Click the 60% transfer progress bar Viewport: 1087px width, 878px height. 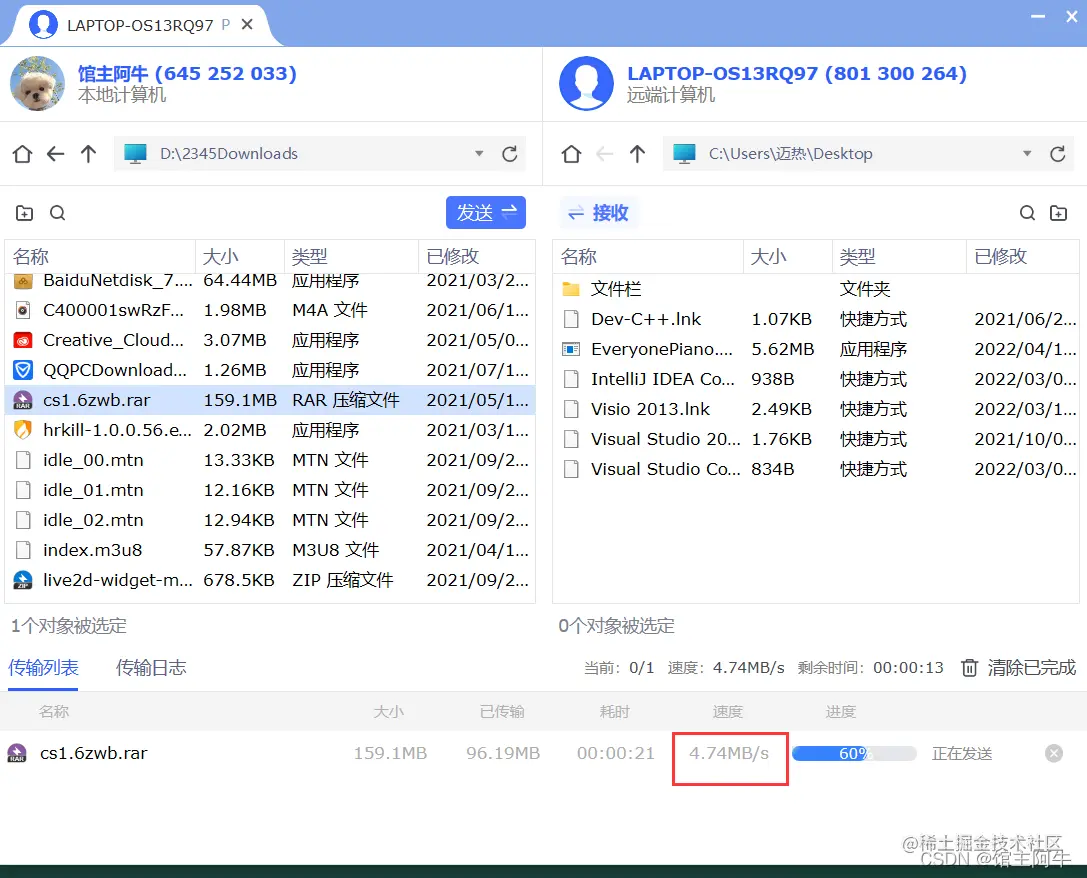coord(854,753)
